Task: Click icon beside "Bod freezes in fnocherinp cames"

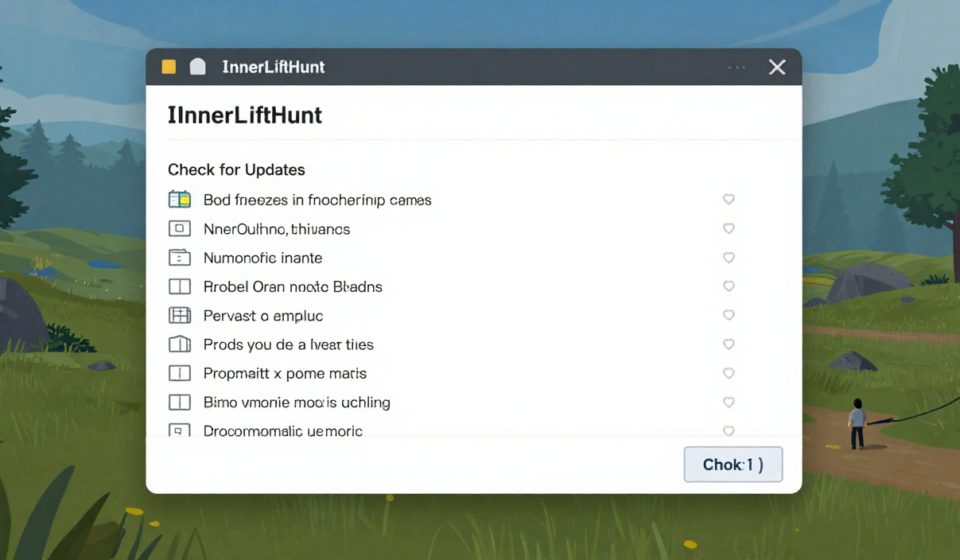Action: 179,200
